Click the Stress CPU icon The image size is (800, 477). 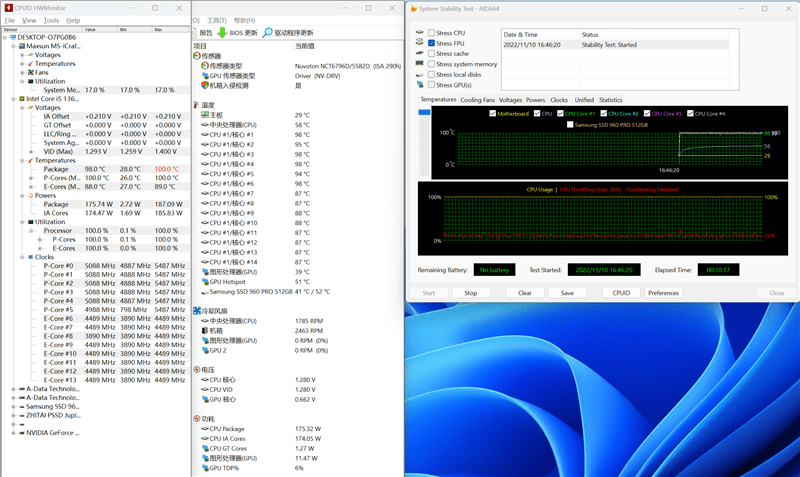419,32
